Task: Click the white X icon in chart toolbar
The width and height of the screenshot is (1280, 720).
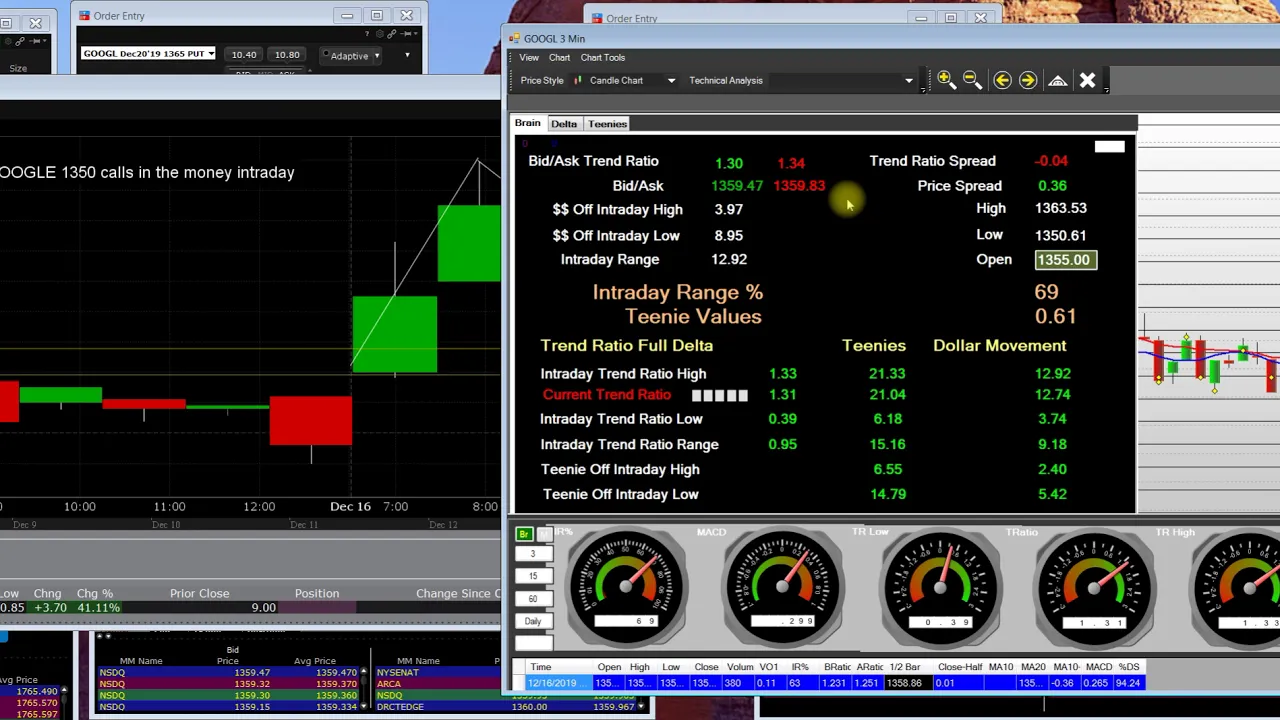Action: [1087, 80]
